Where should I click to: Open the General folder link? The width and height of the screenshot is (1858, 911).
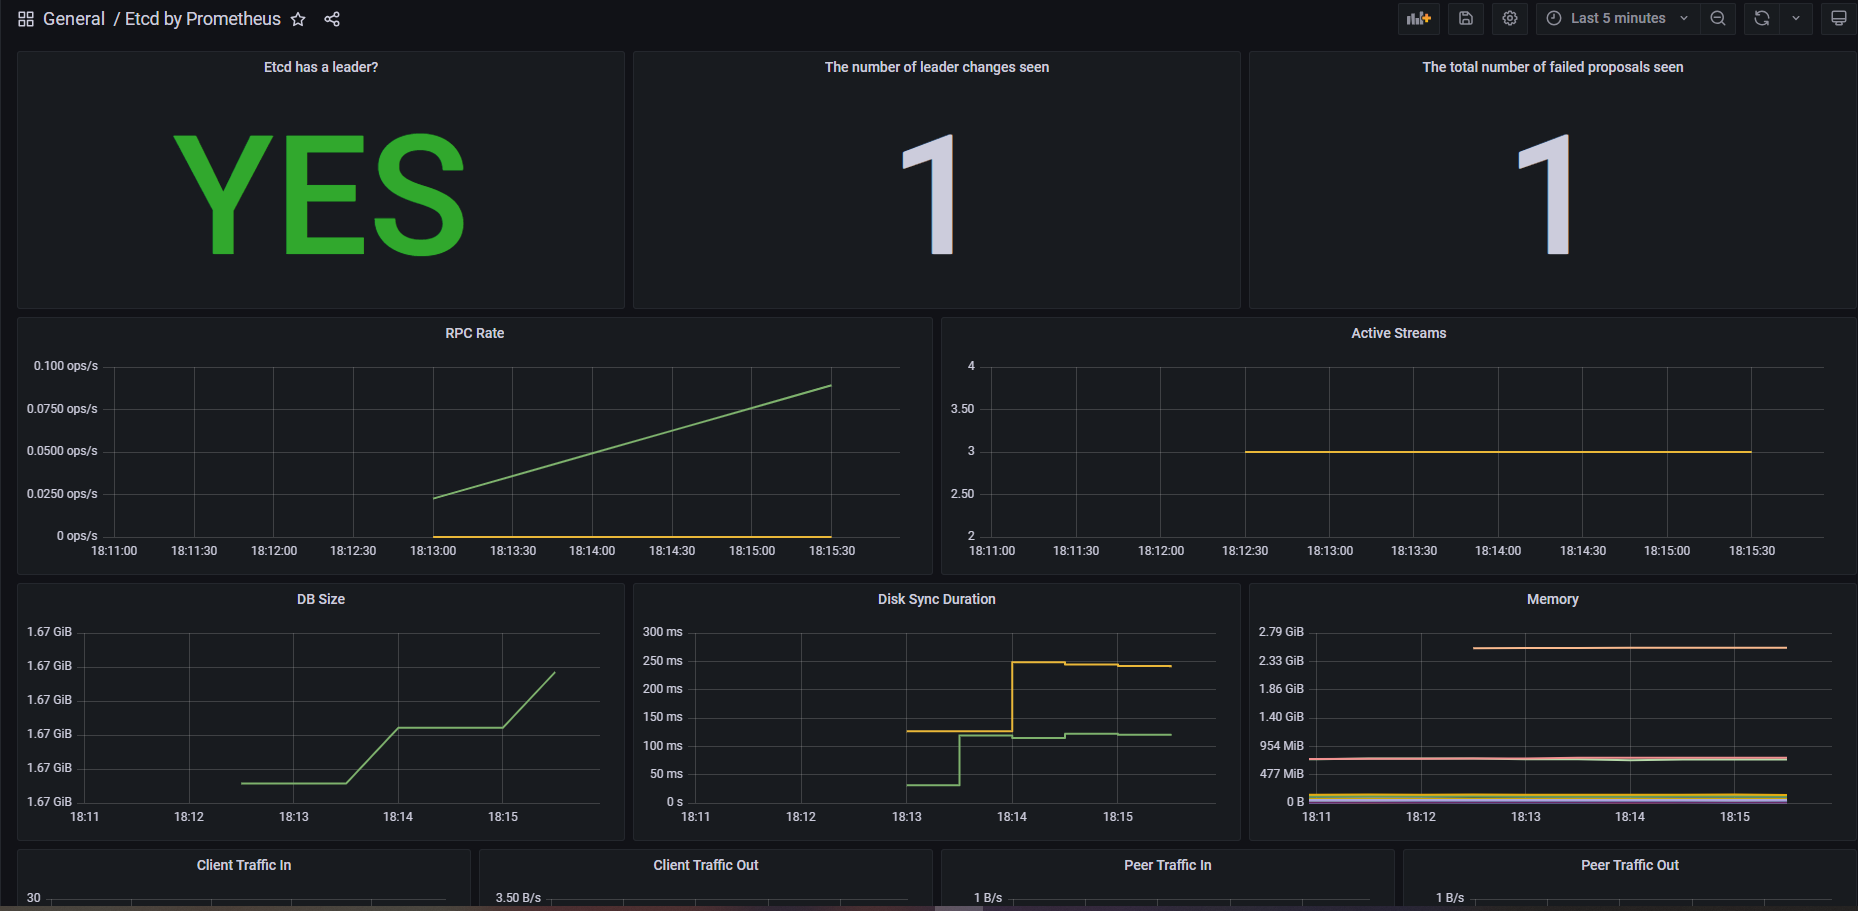[x=74, y=19]
